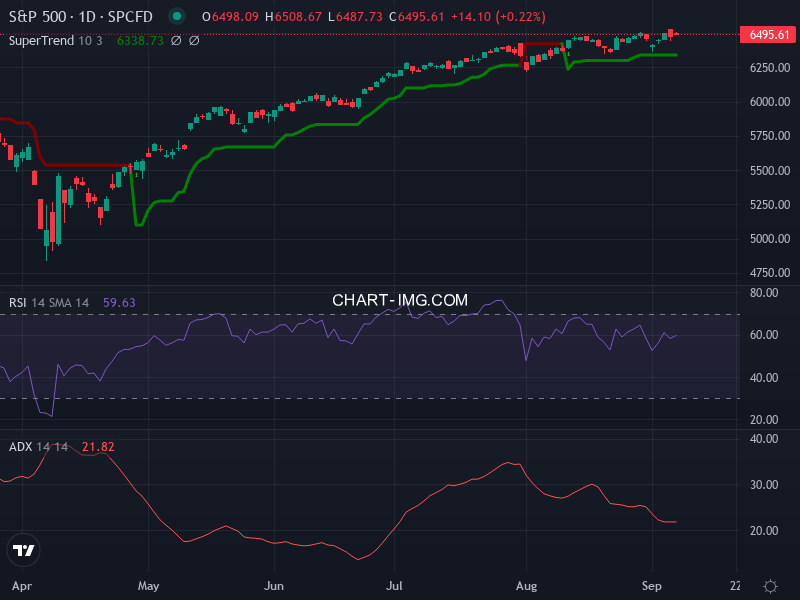Click the 4750.00 price axis label
The width and height of the screenshot is (800, 600).
(x=770, y=273)
